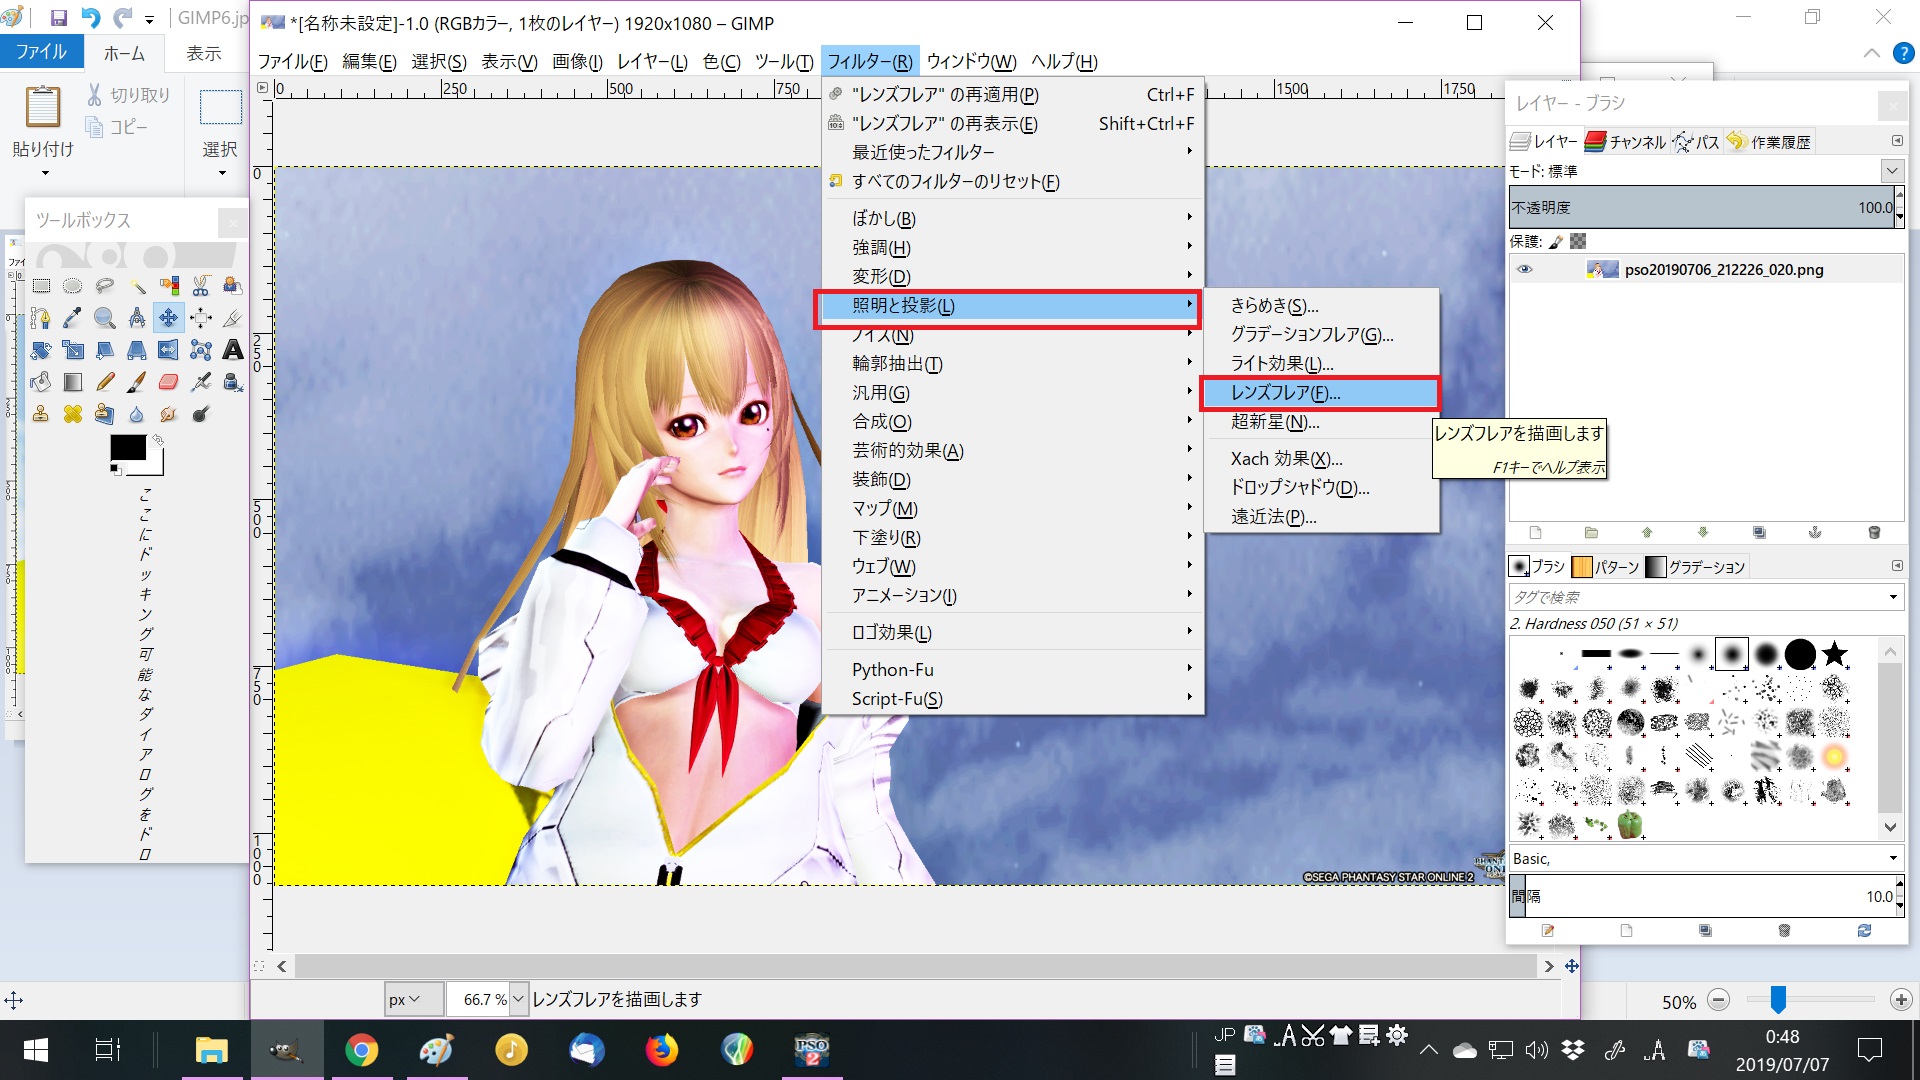Select the Text tool
This screenshot has width=1920, height=1080.
pyautogui.click(x=232, y=350)
